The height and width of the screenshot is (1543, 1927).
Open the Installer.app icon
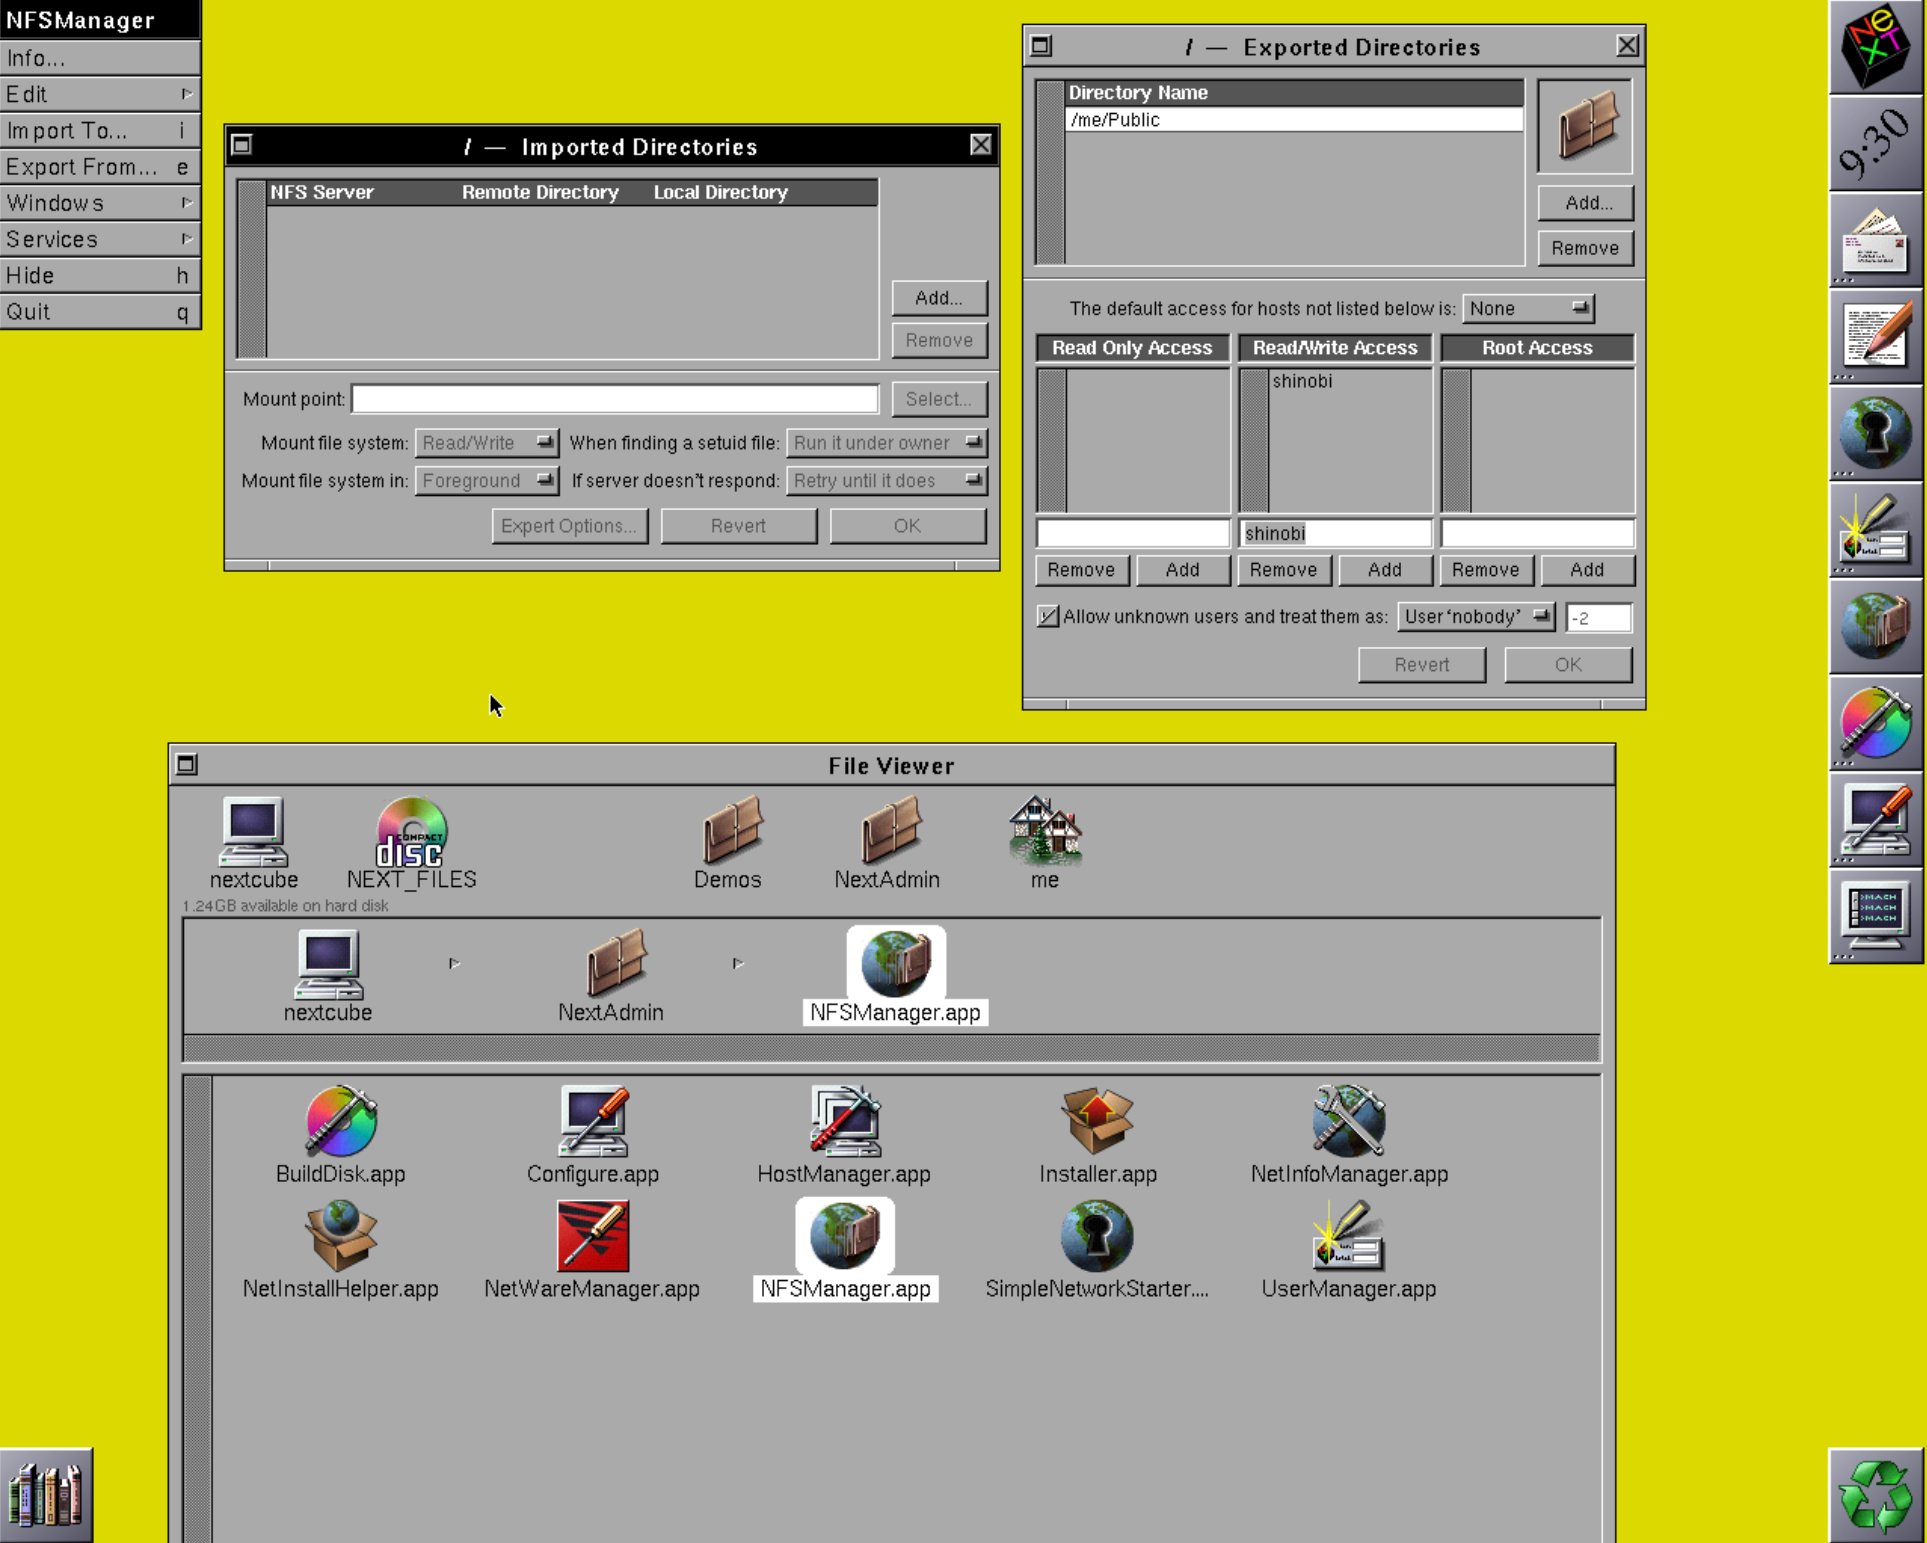pos(1097,1121)
